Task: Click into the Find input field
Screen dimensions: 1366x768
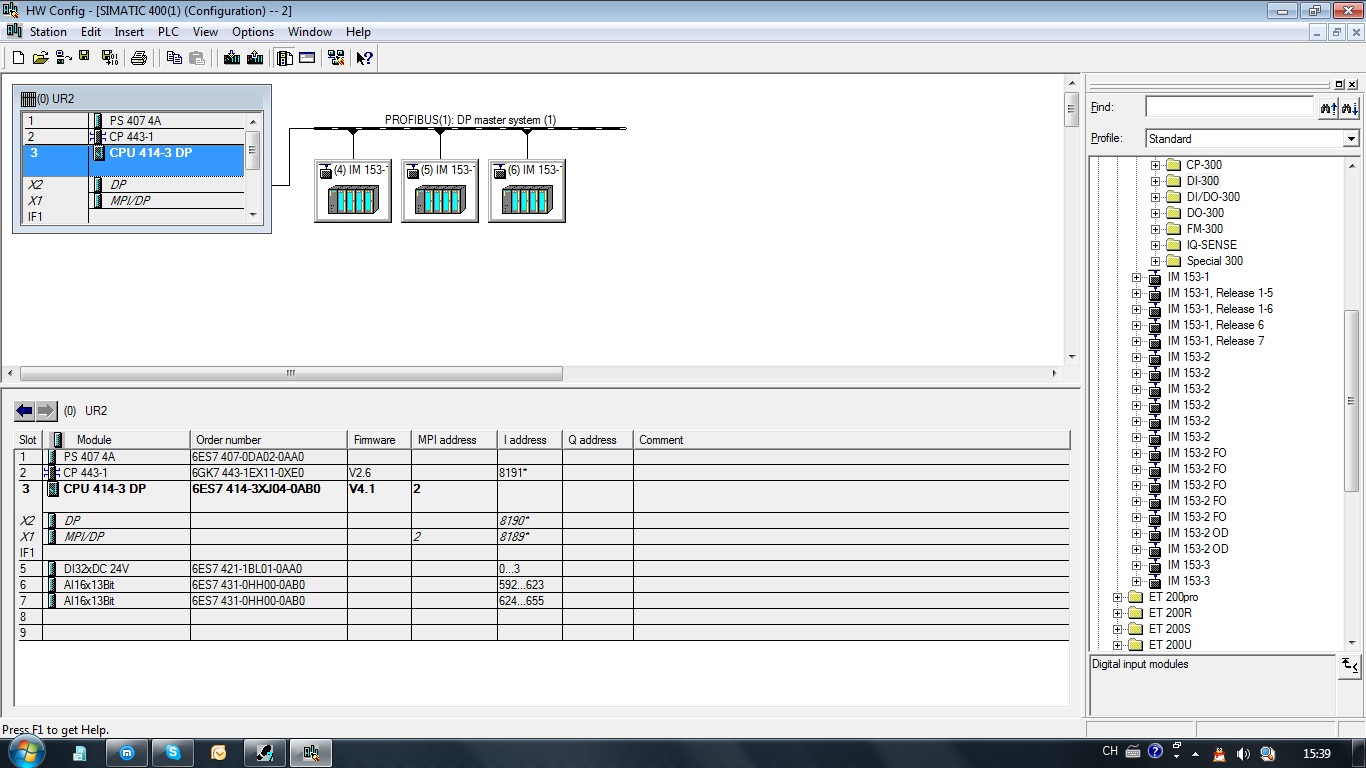Action: (x=1229, y=107)
